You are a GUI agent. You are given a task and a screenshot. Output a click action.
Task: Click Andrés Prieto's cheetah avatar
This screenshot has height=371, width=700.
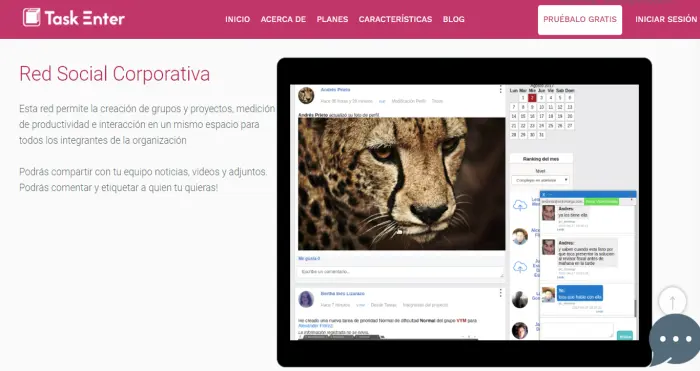(306, 96)
